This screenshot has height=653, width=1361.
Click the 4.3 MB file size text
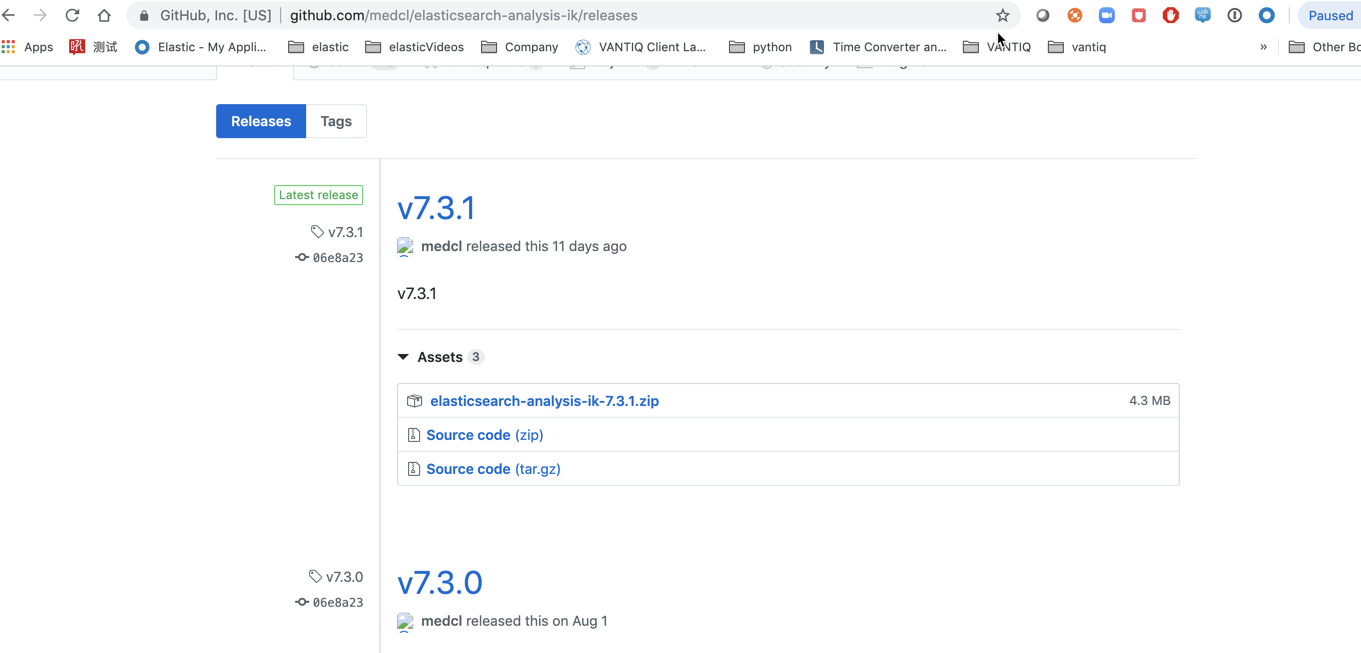click(1149, 400)
